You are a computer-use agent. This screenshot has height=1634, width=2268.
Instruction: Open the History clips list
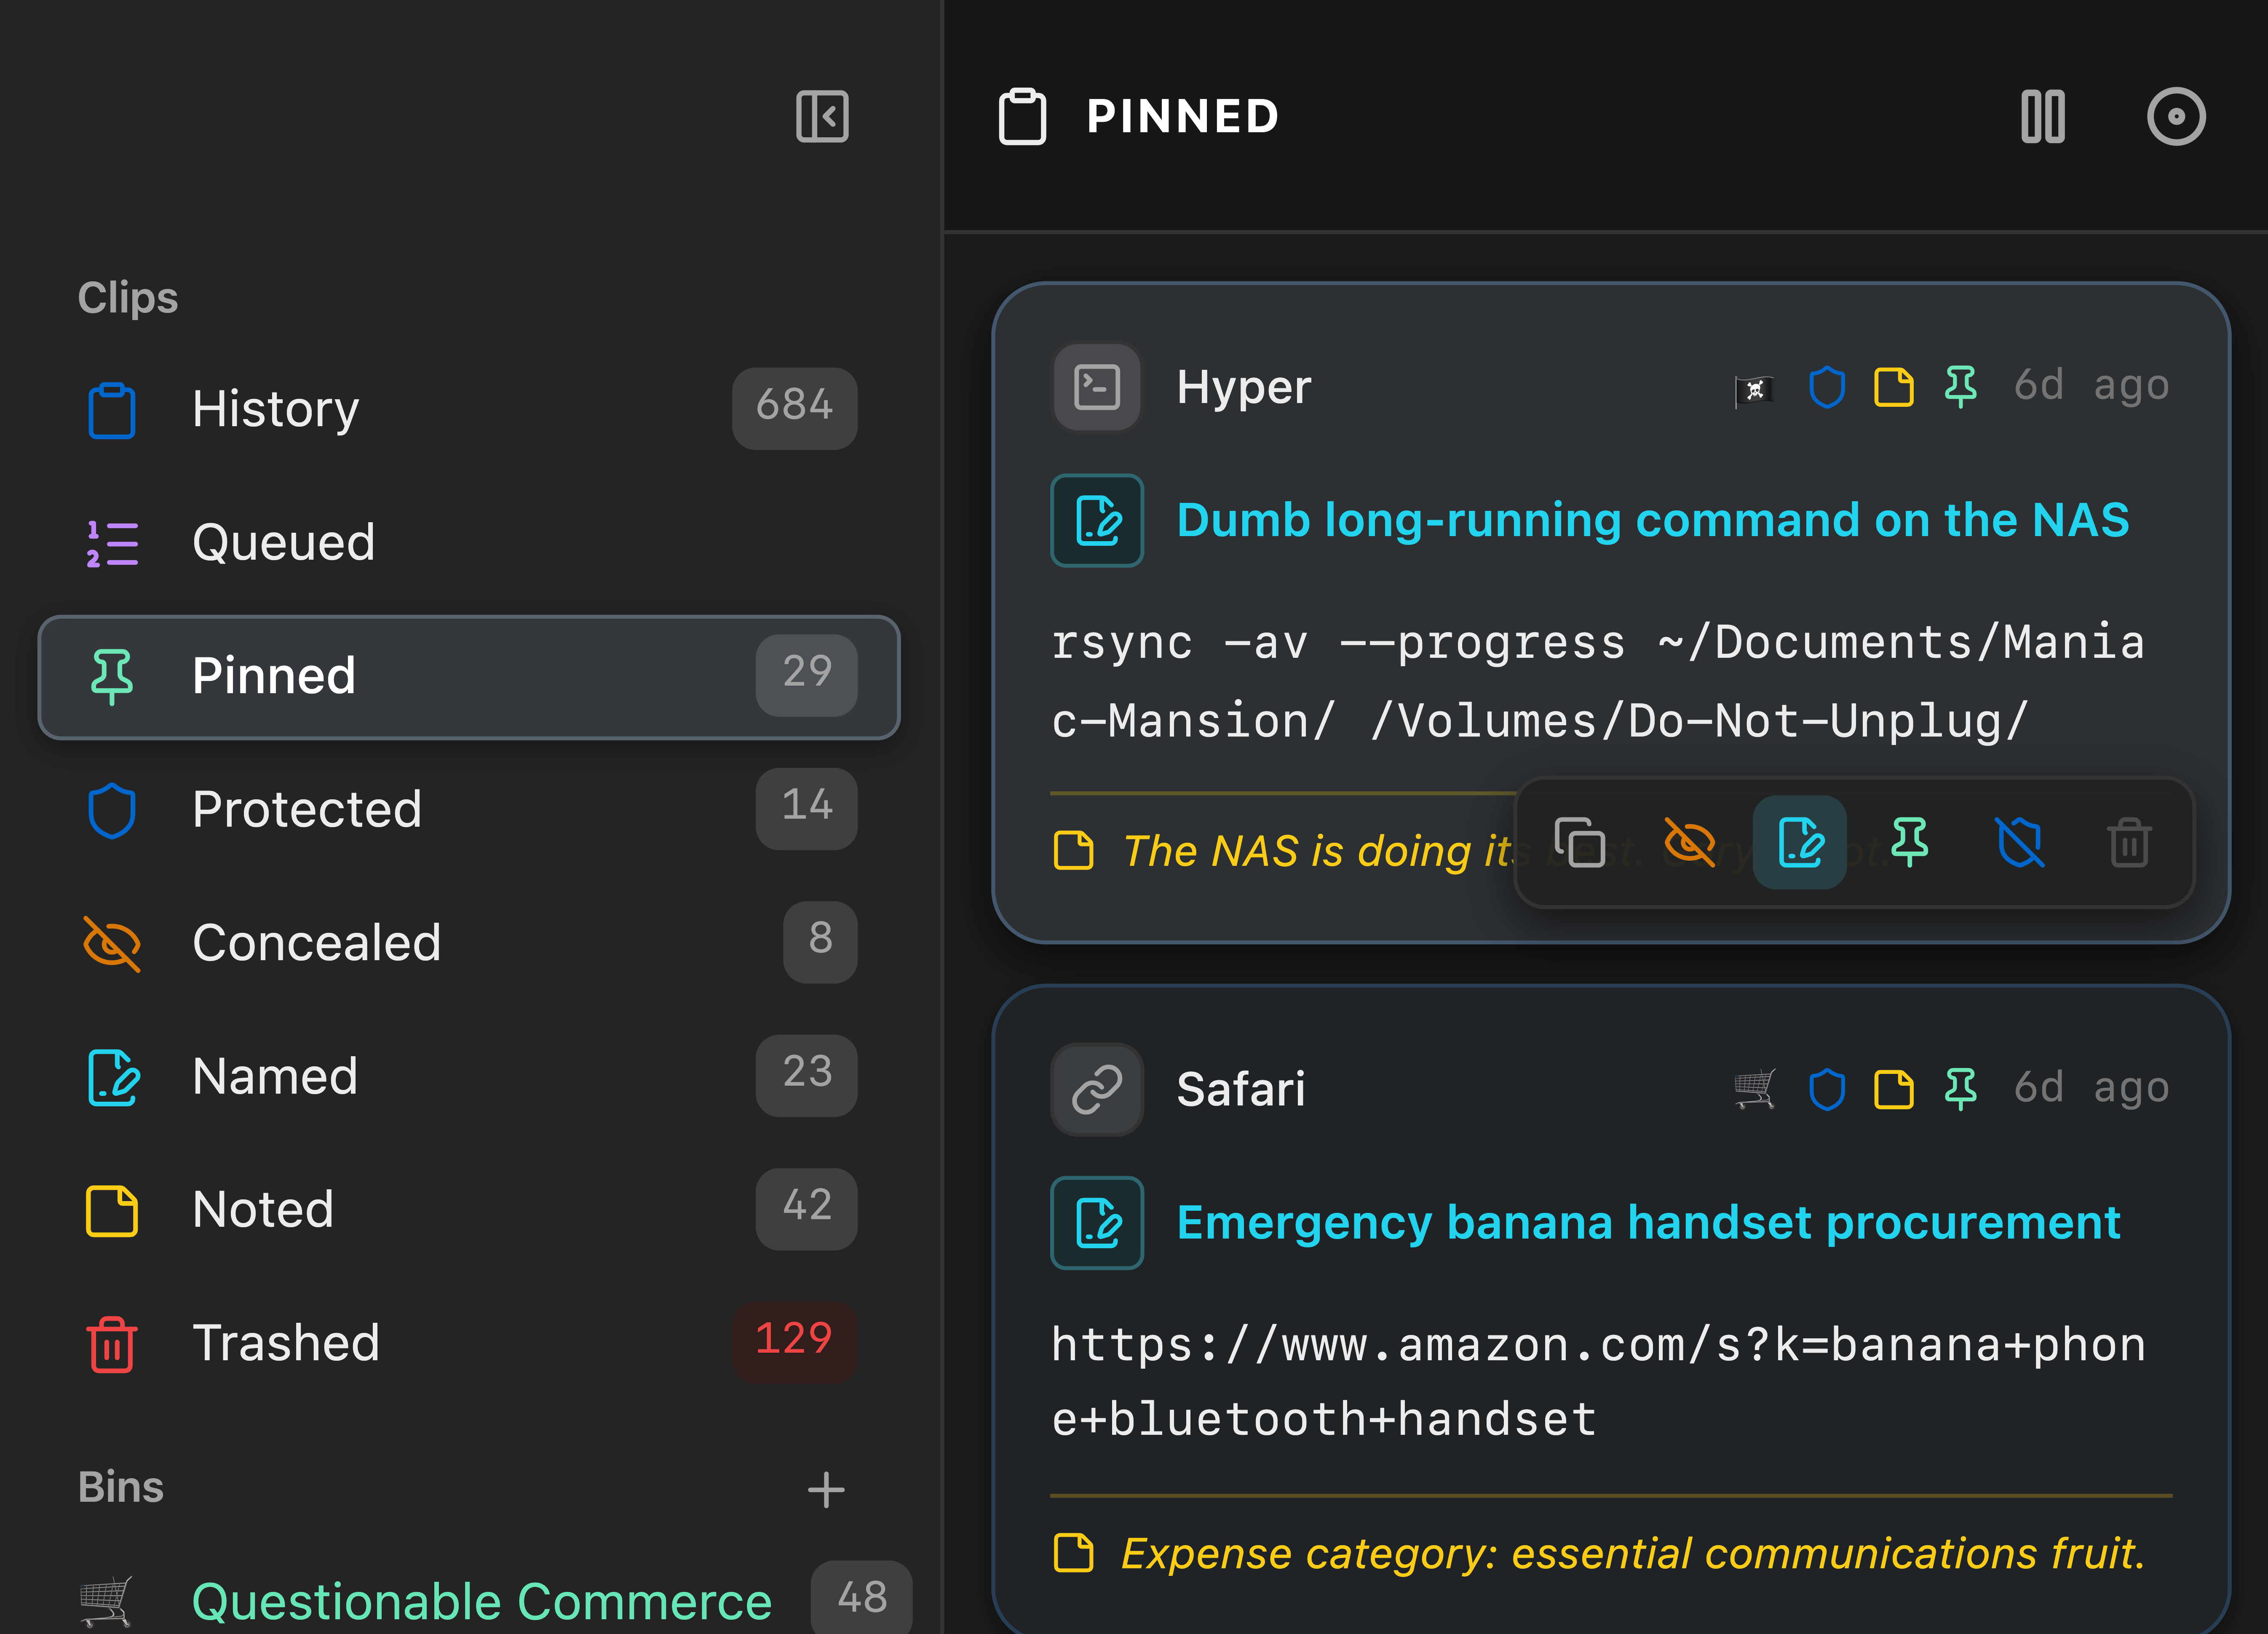469,408
